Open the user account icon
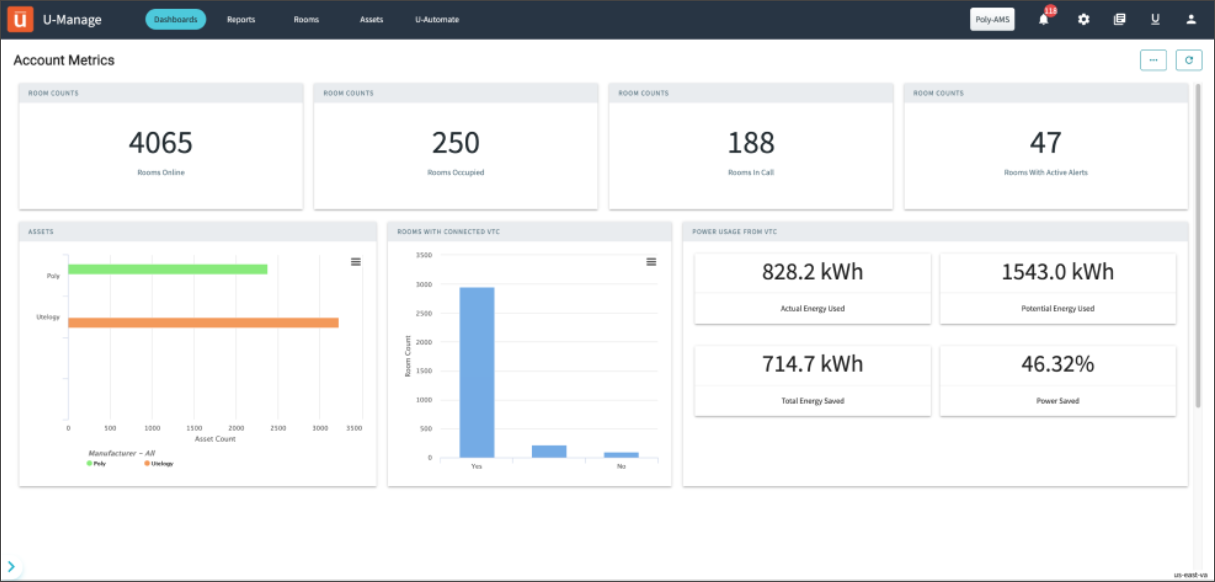 [1189, 19]
